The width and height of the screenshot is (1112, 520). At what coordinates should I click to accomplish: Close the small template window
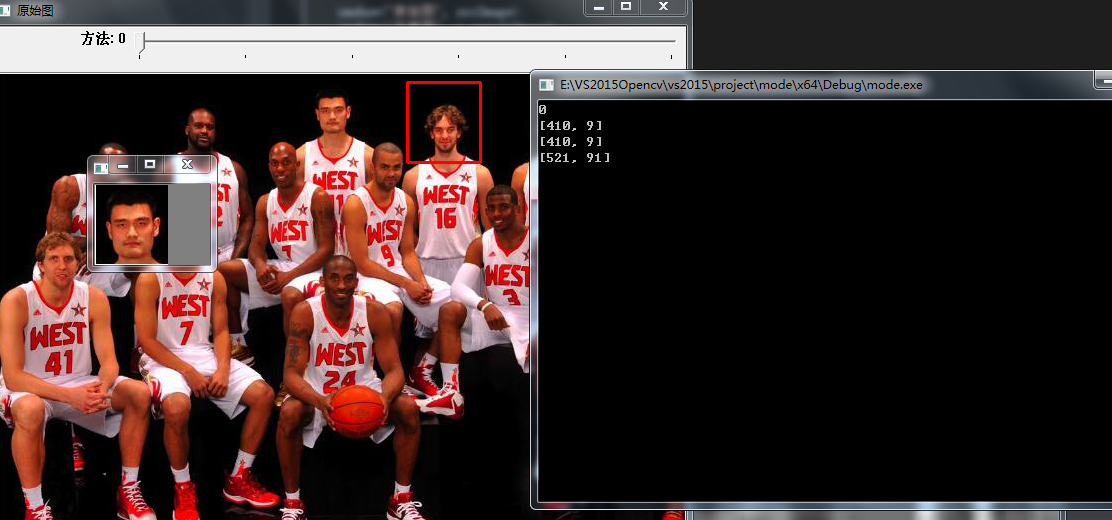187,165
